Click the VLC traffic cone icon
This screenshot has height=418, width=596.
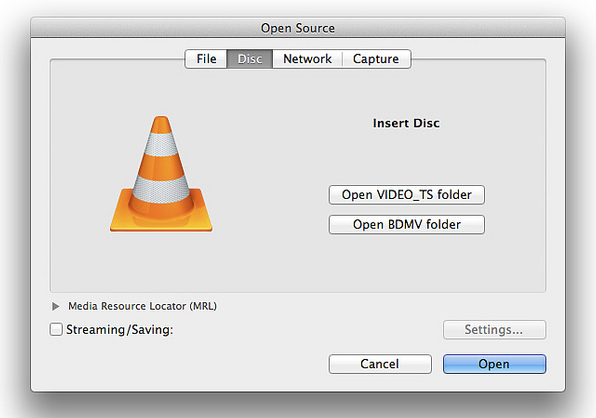(x=161, y=174)
